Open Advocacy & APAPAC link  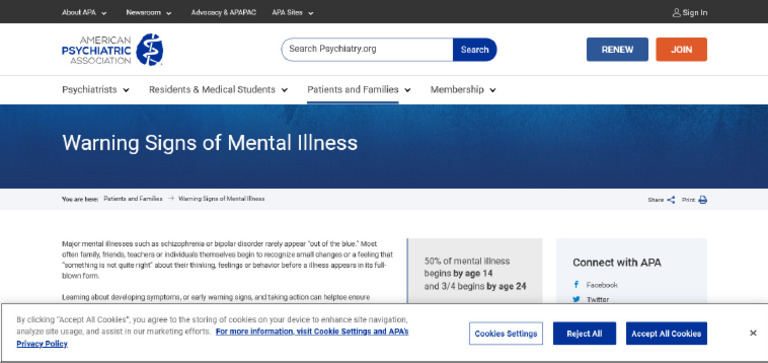coord(223,13)
